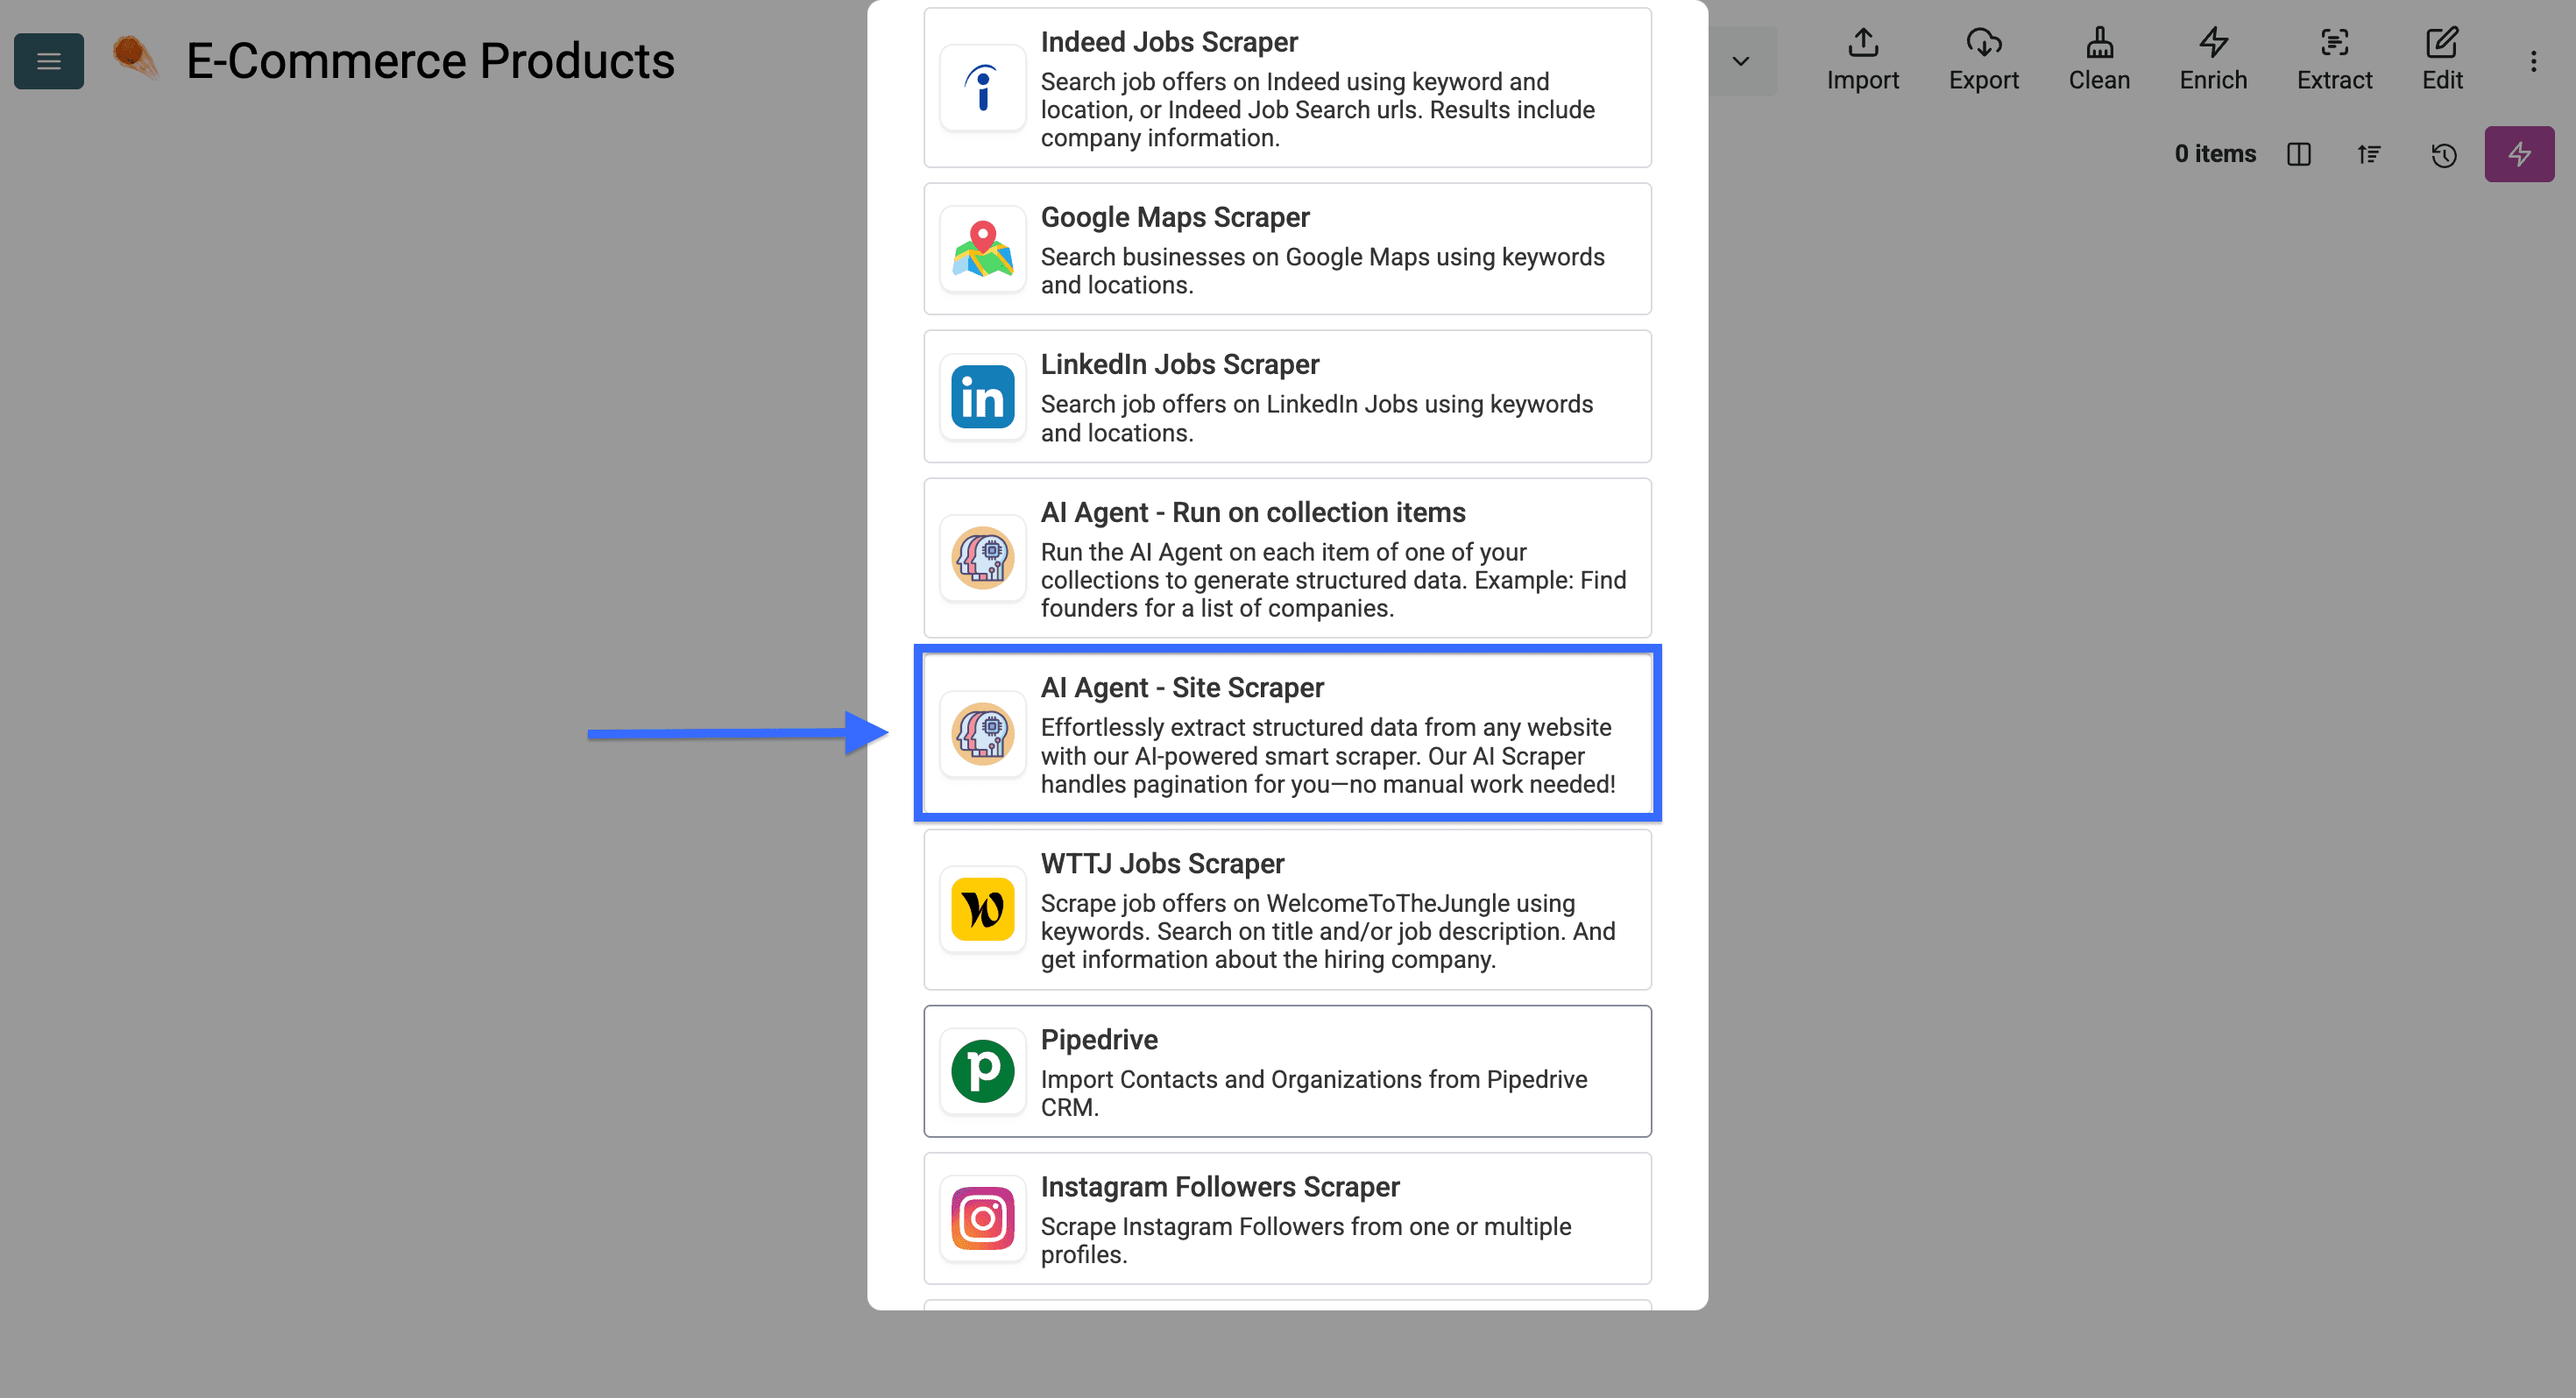
Task: Open the Enrich lightning tool
Action: click(x=2212, y=59)
